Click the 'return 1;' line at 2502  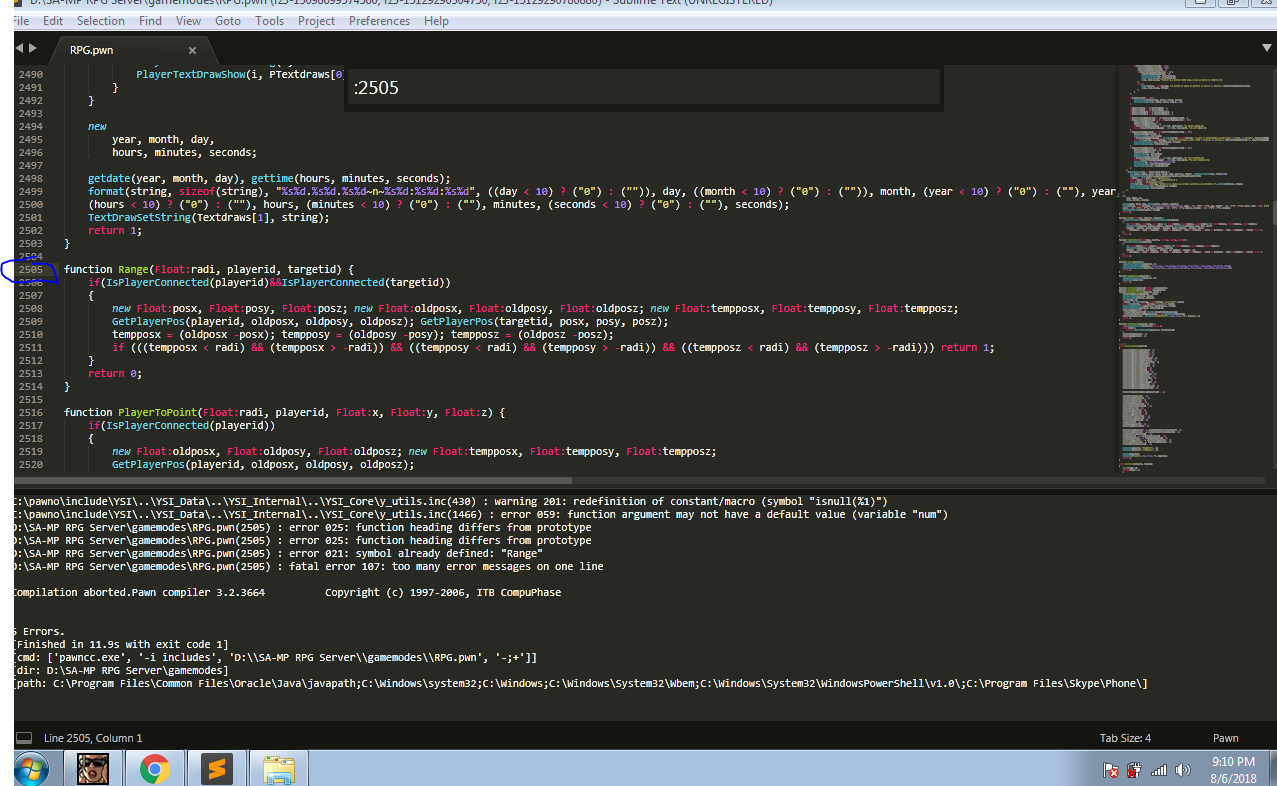point(115,230)
